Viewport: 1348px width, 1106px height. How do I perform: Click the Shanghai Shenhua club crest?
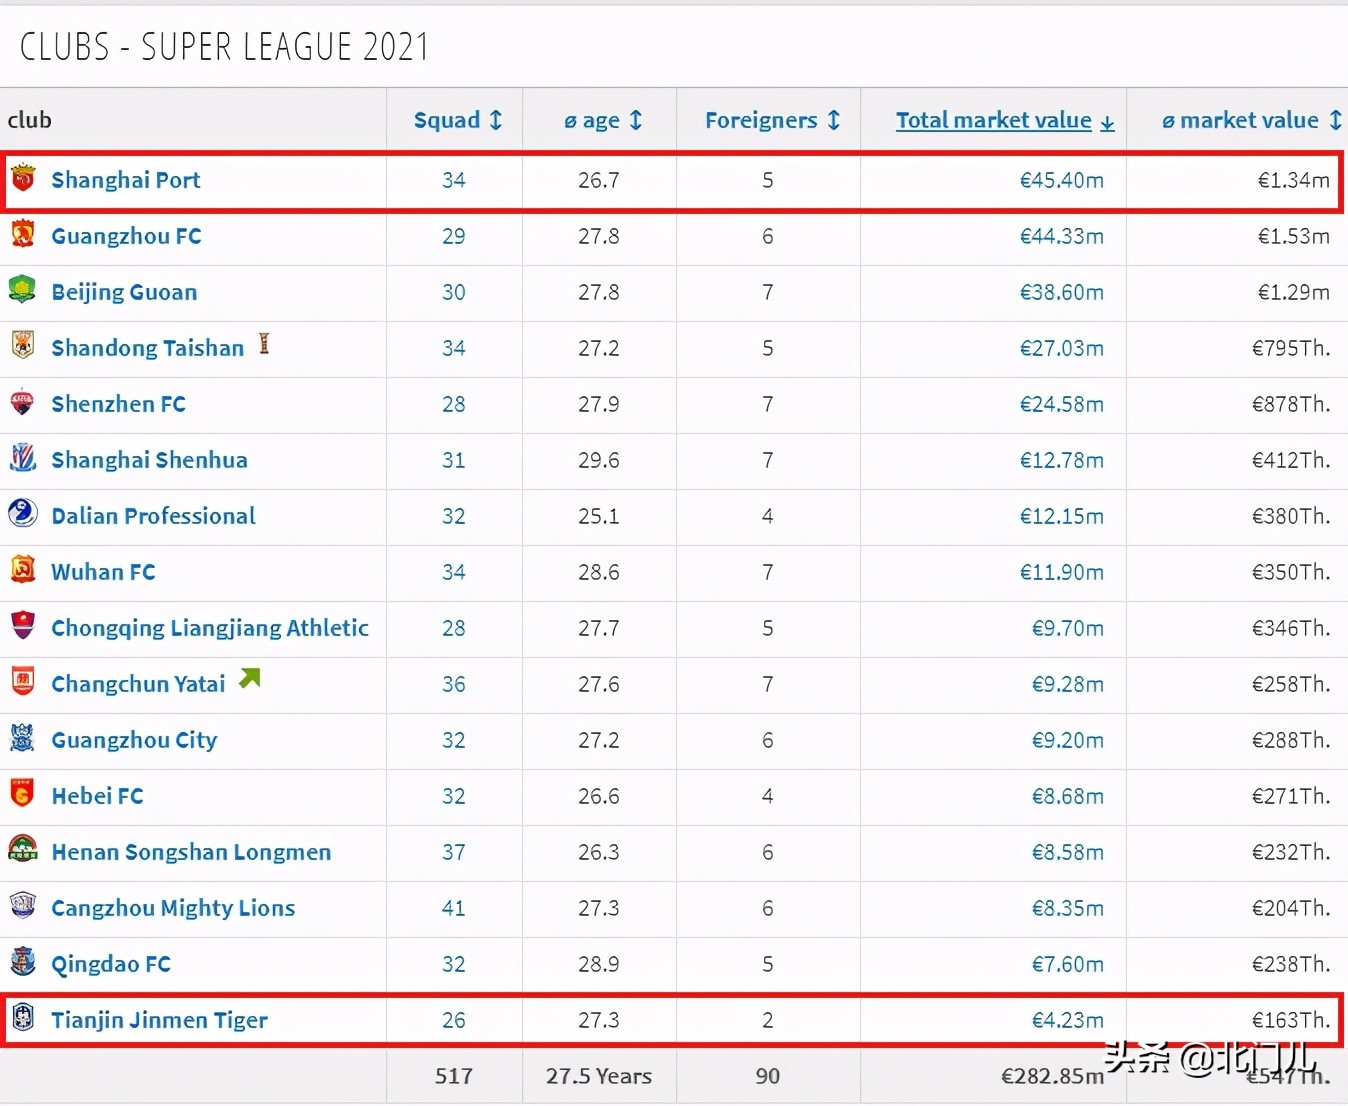coord(23,459)
